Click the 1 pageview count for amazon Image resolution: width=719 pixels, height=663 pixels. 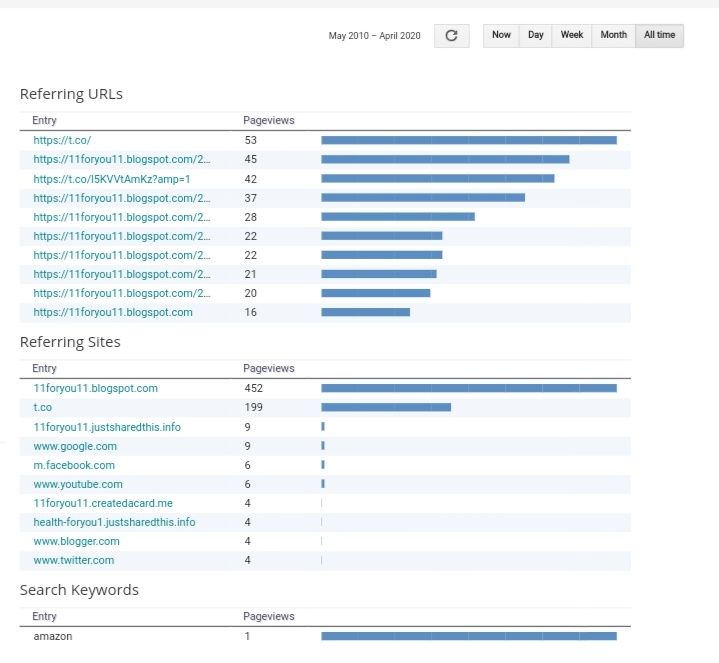(x=247, y=636)
